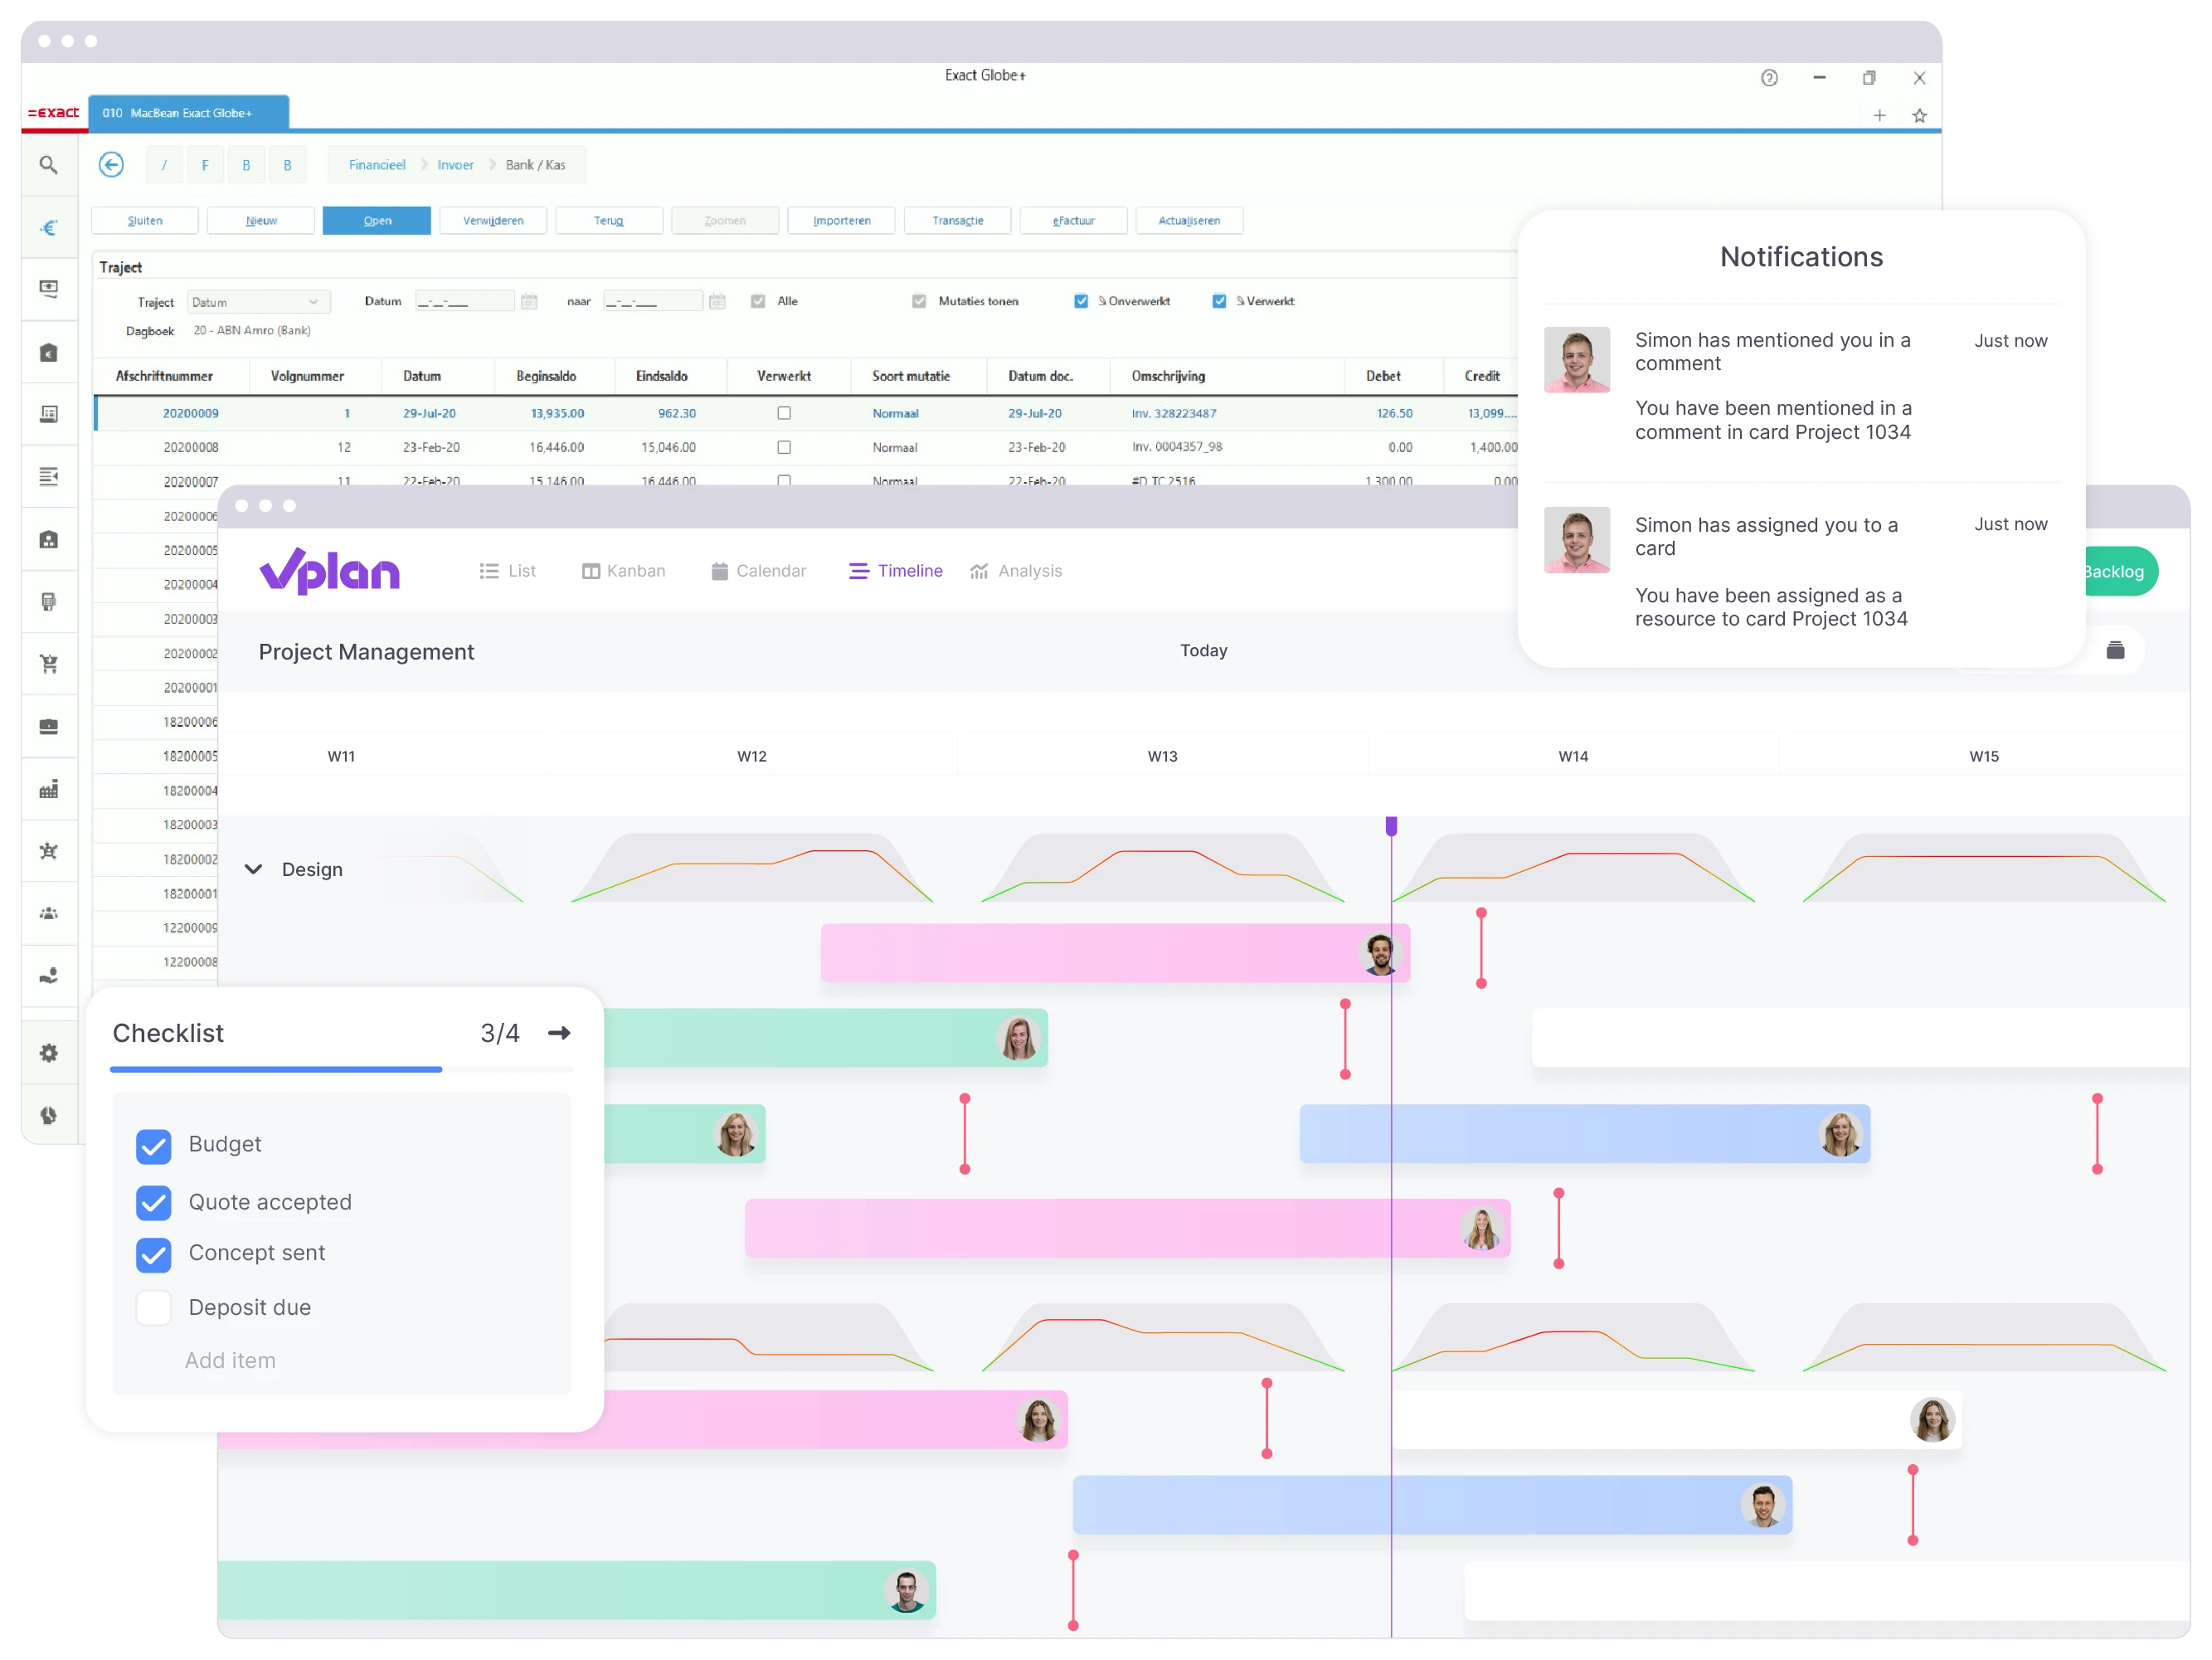Expand the Design section in the timeline
Screen dimensions: 2212x1660
pos(256,869)
